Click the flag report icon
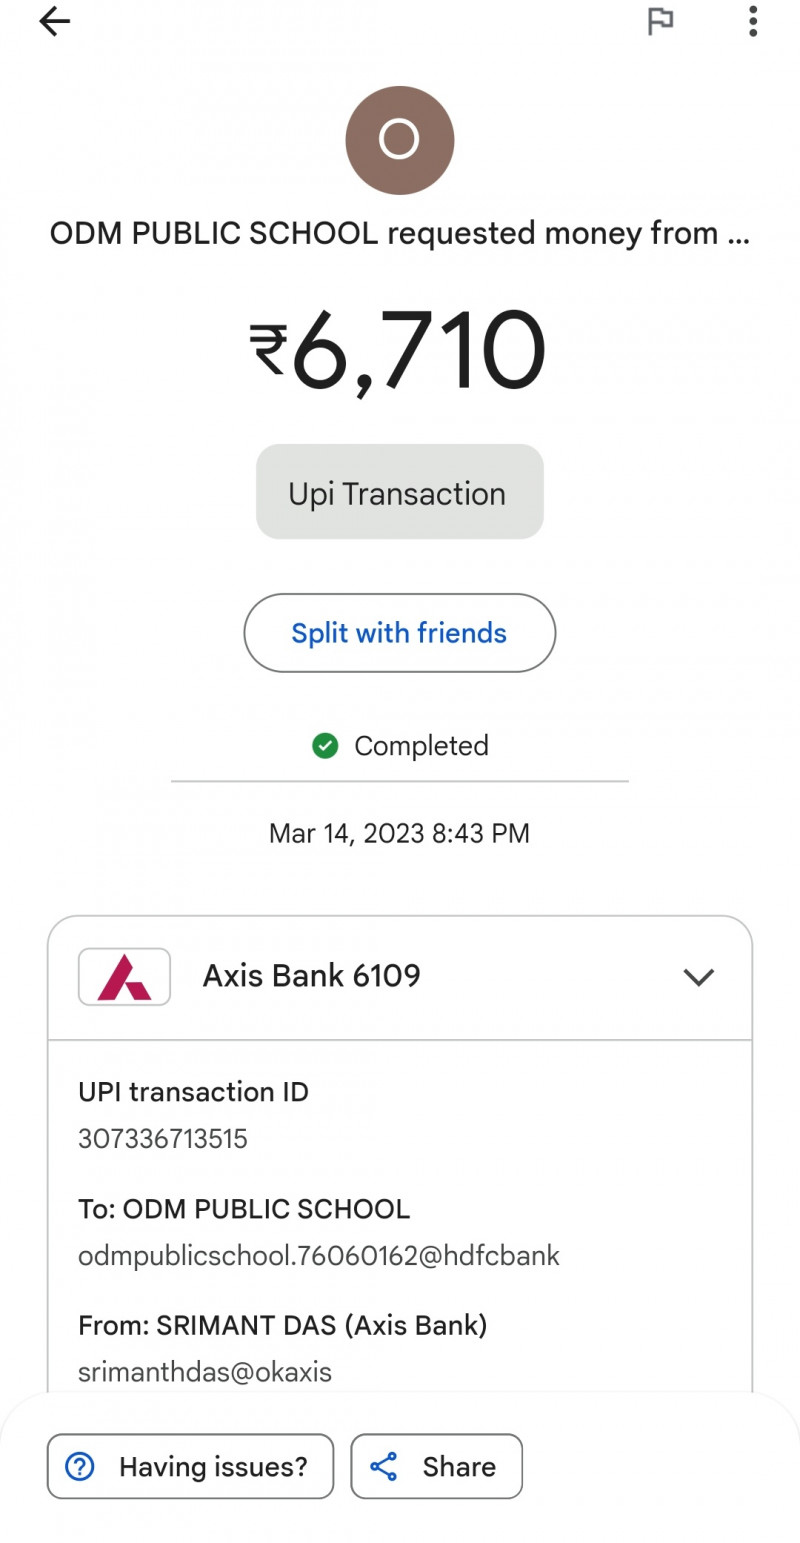Viewport: 800px width, 1543px height. click(660, 22)
